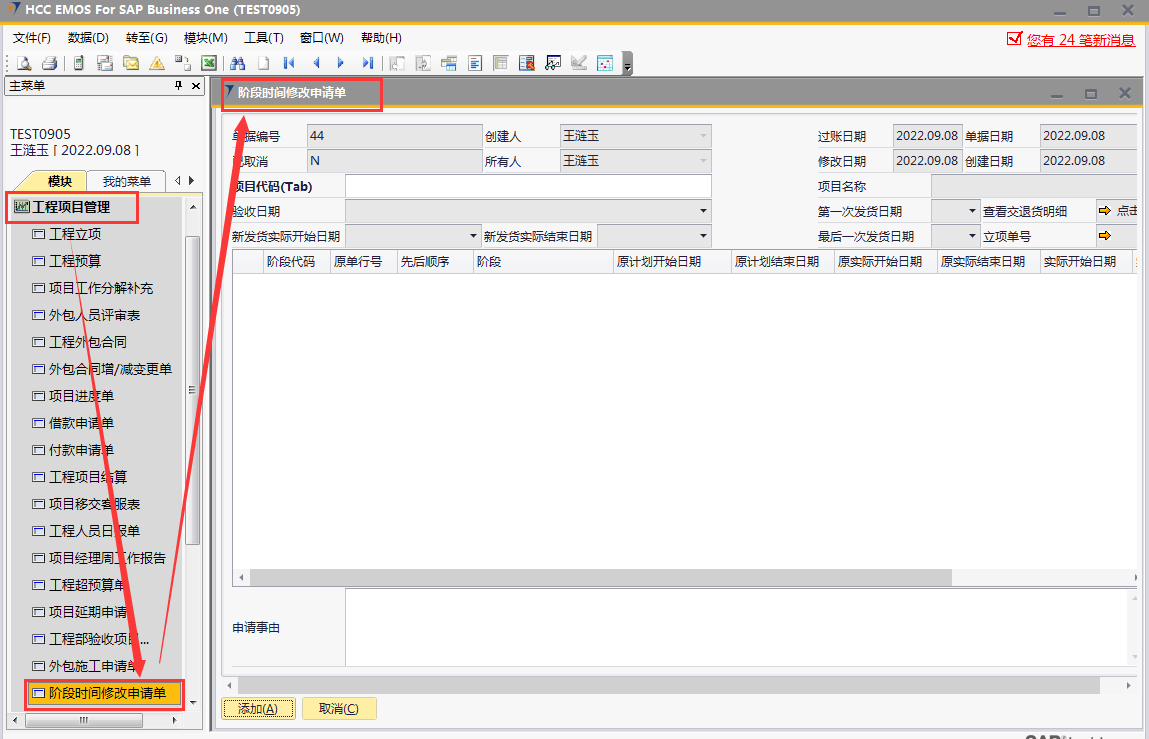Click the orange arrow beside 立项单号
Screen dimensions: 1149x739
[x=1105, y=236]
